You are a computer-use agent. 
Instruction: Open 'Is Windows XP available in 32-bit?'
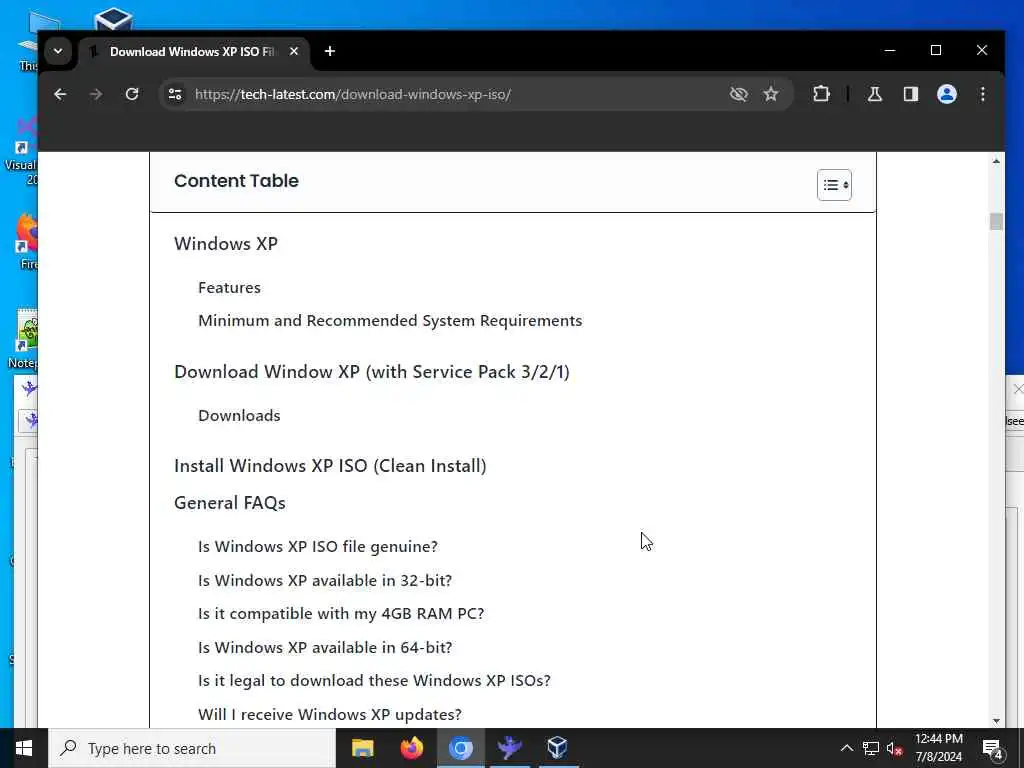coord(325,580)
